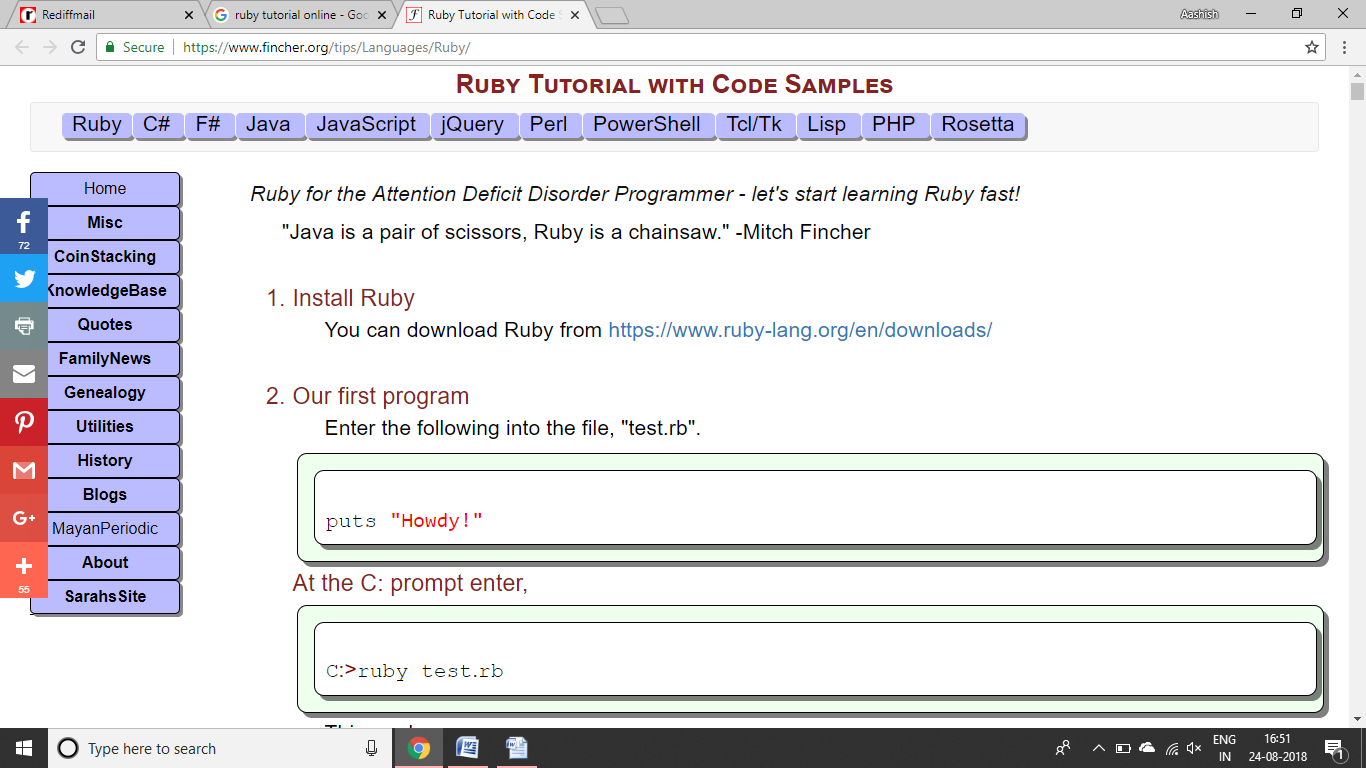Select the PowerShell language tab

[x=647, y=125]
